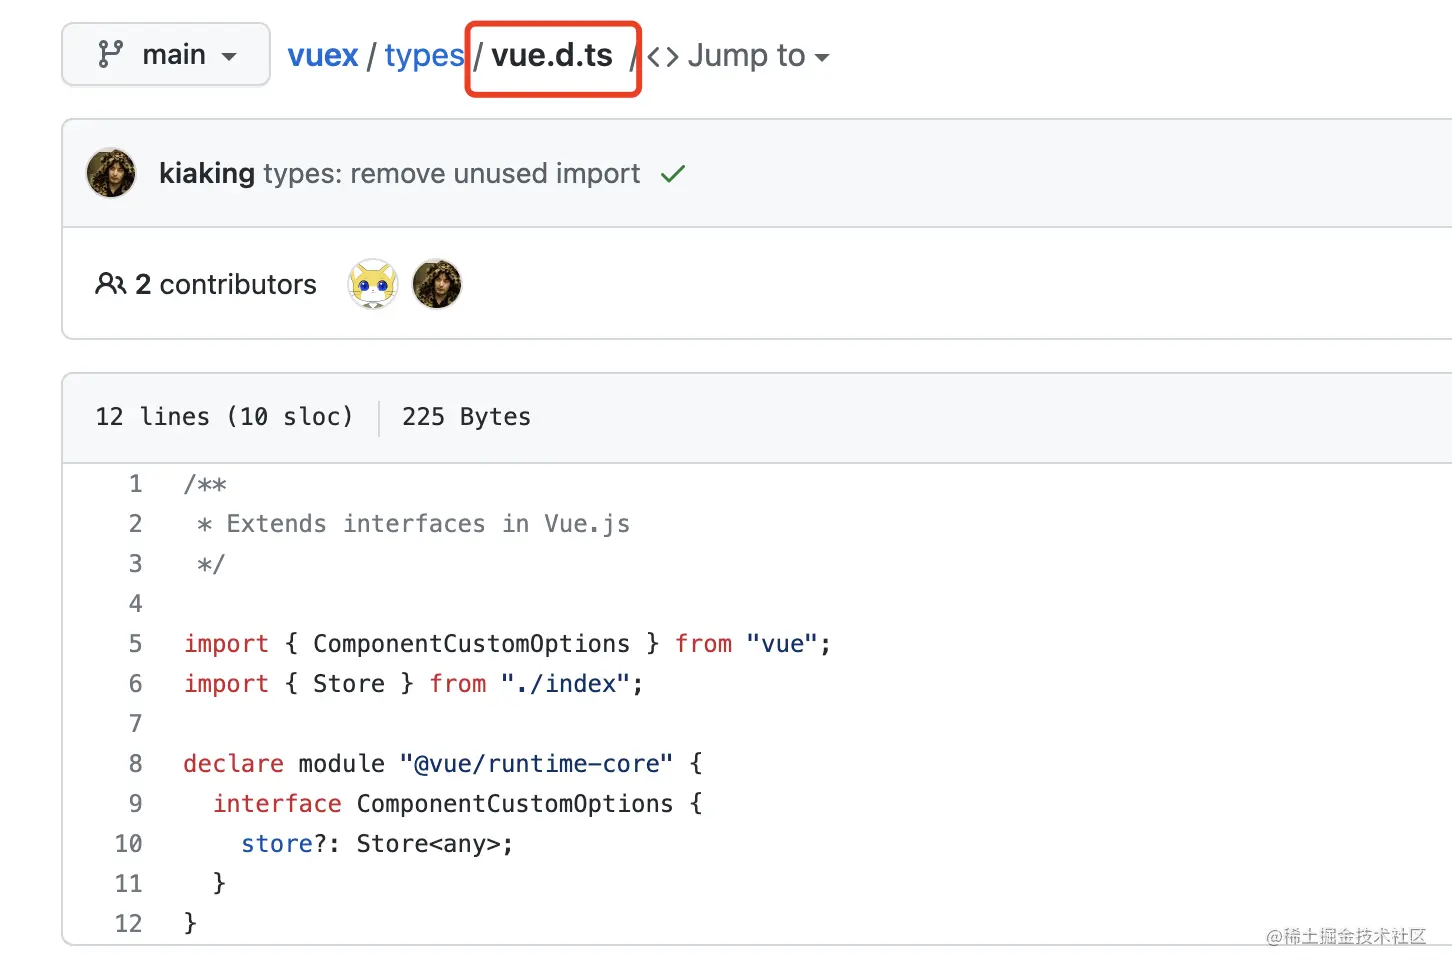Open the vuex repository link
The width and height of the screenshot is (1452, 972).
pos(322,56)
